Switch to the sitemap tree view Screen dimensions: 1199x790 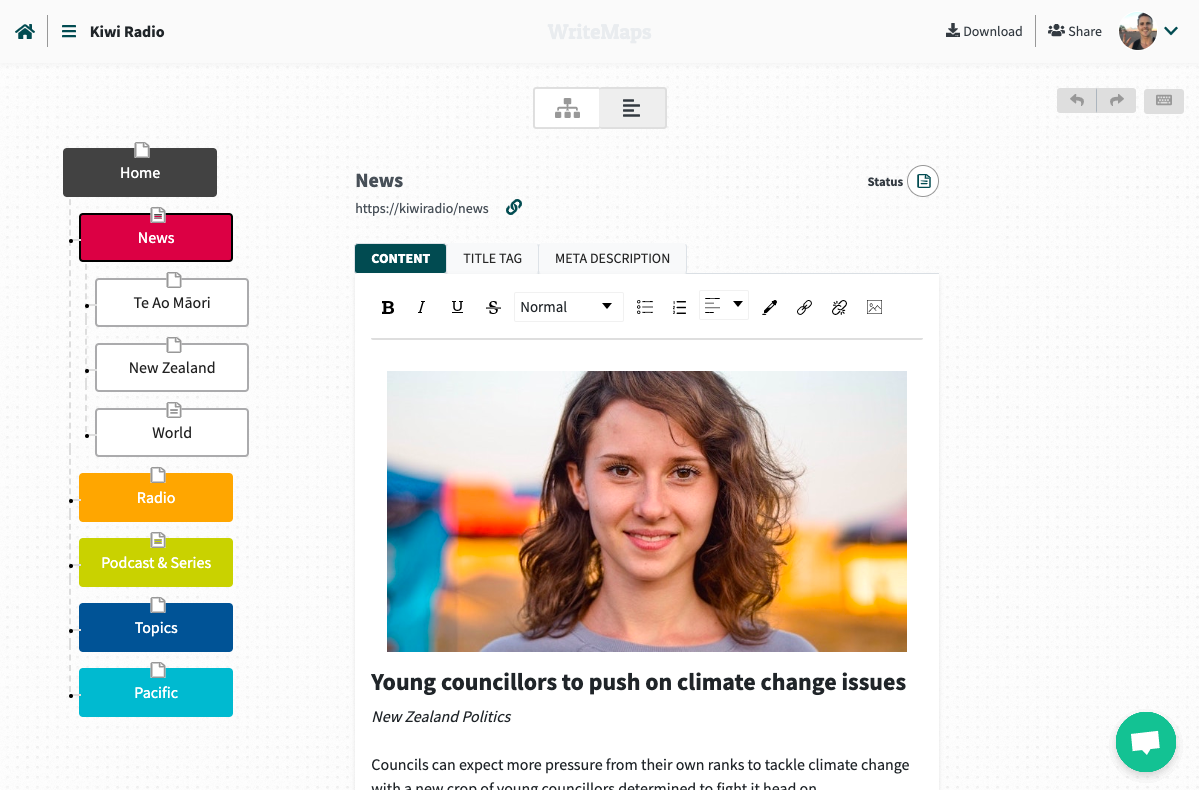click(566, 107)
